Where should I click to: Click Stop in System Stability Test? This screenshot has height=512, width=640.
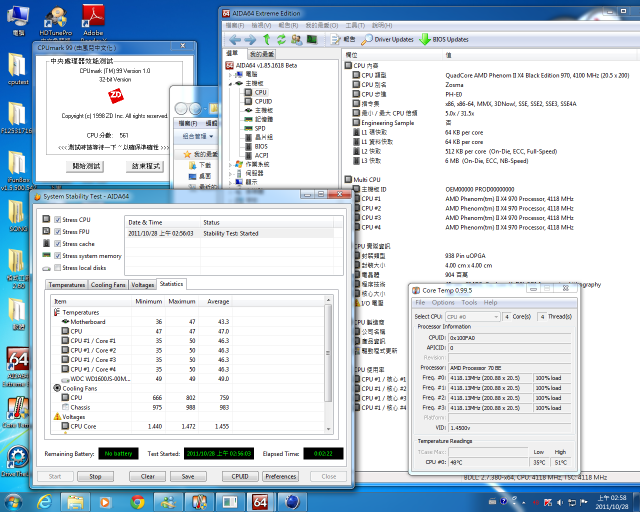coord(96,476)
